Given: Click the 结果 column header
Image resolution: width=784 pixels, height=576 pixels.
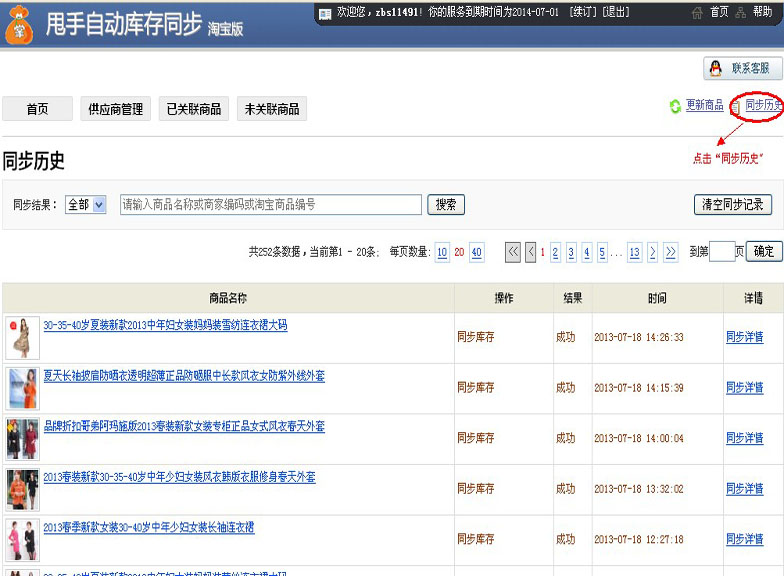Looking at the screenshot, I should click(x=573, y=298).
